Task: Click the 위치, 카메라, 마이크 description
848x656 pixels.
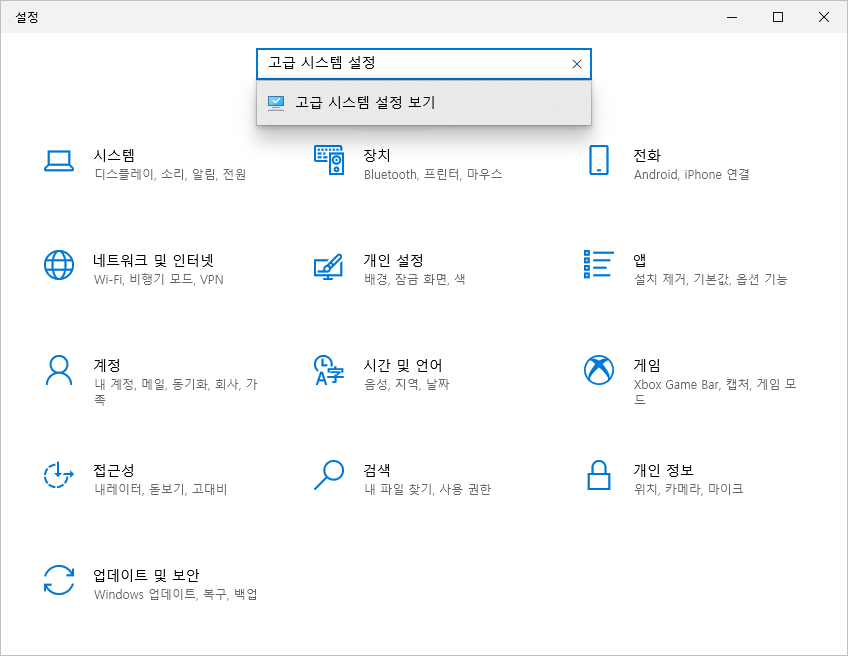Action: tap(688, 489)
